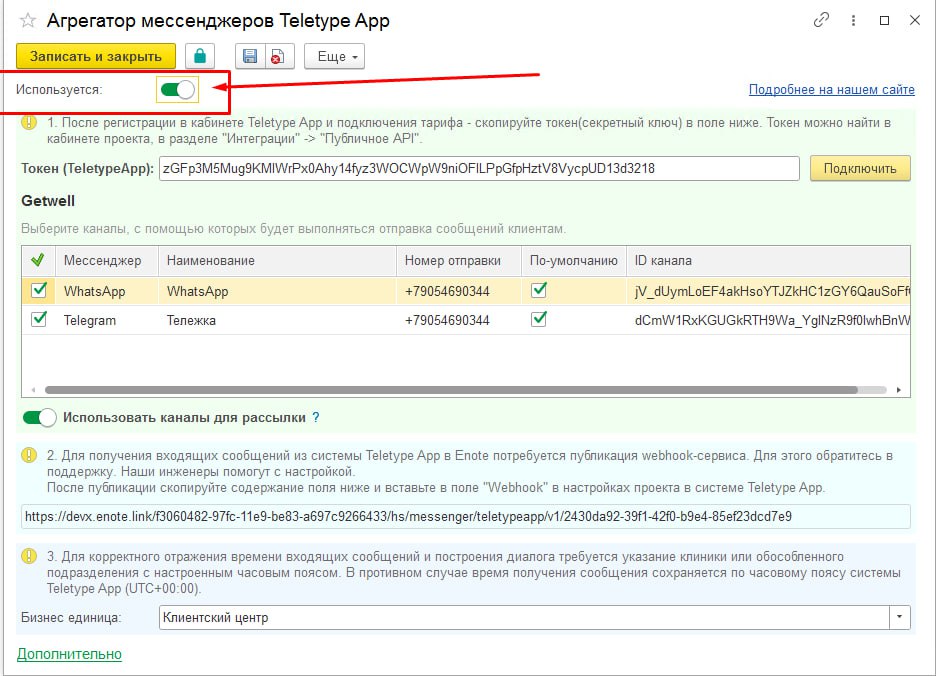Sort by Мессенджер column header
The image size is (936, 676).
coord(106,260)
